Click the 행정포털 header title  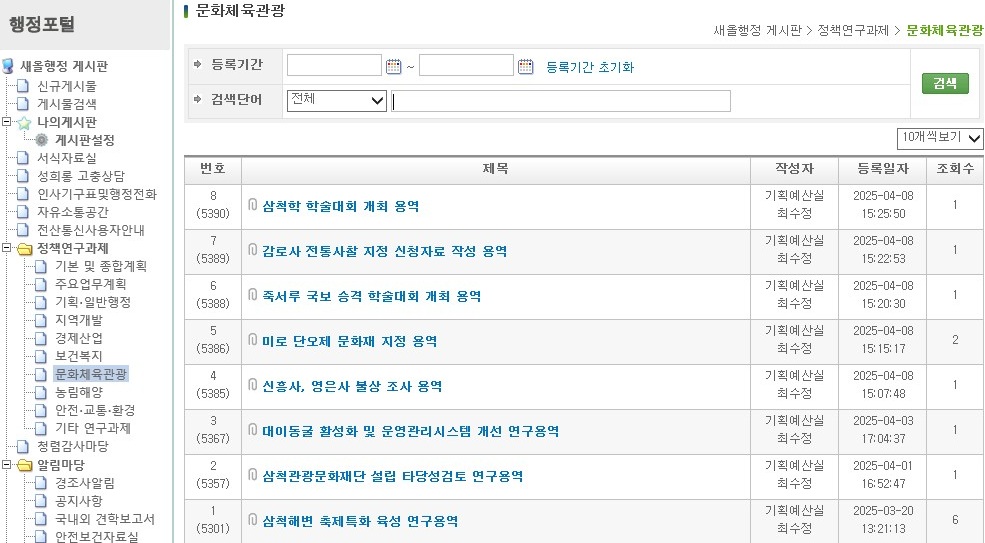tap(42, 24)
